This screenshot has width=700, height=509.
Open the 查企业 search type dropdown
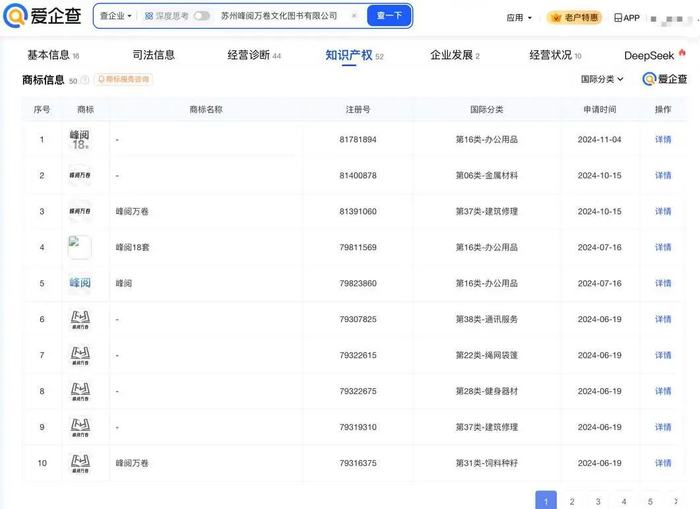[114, 16]
